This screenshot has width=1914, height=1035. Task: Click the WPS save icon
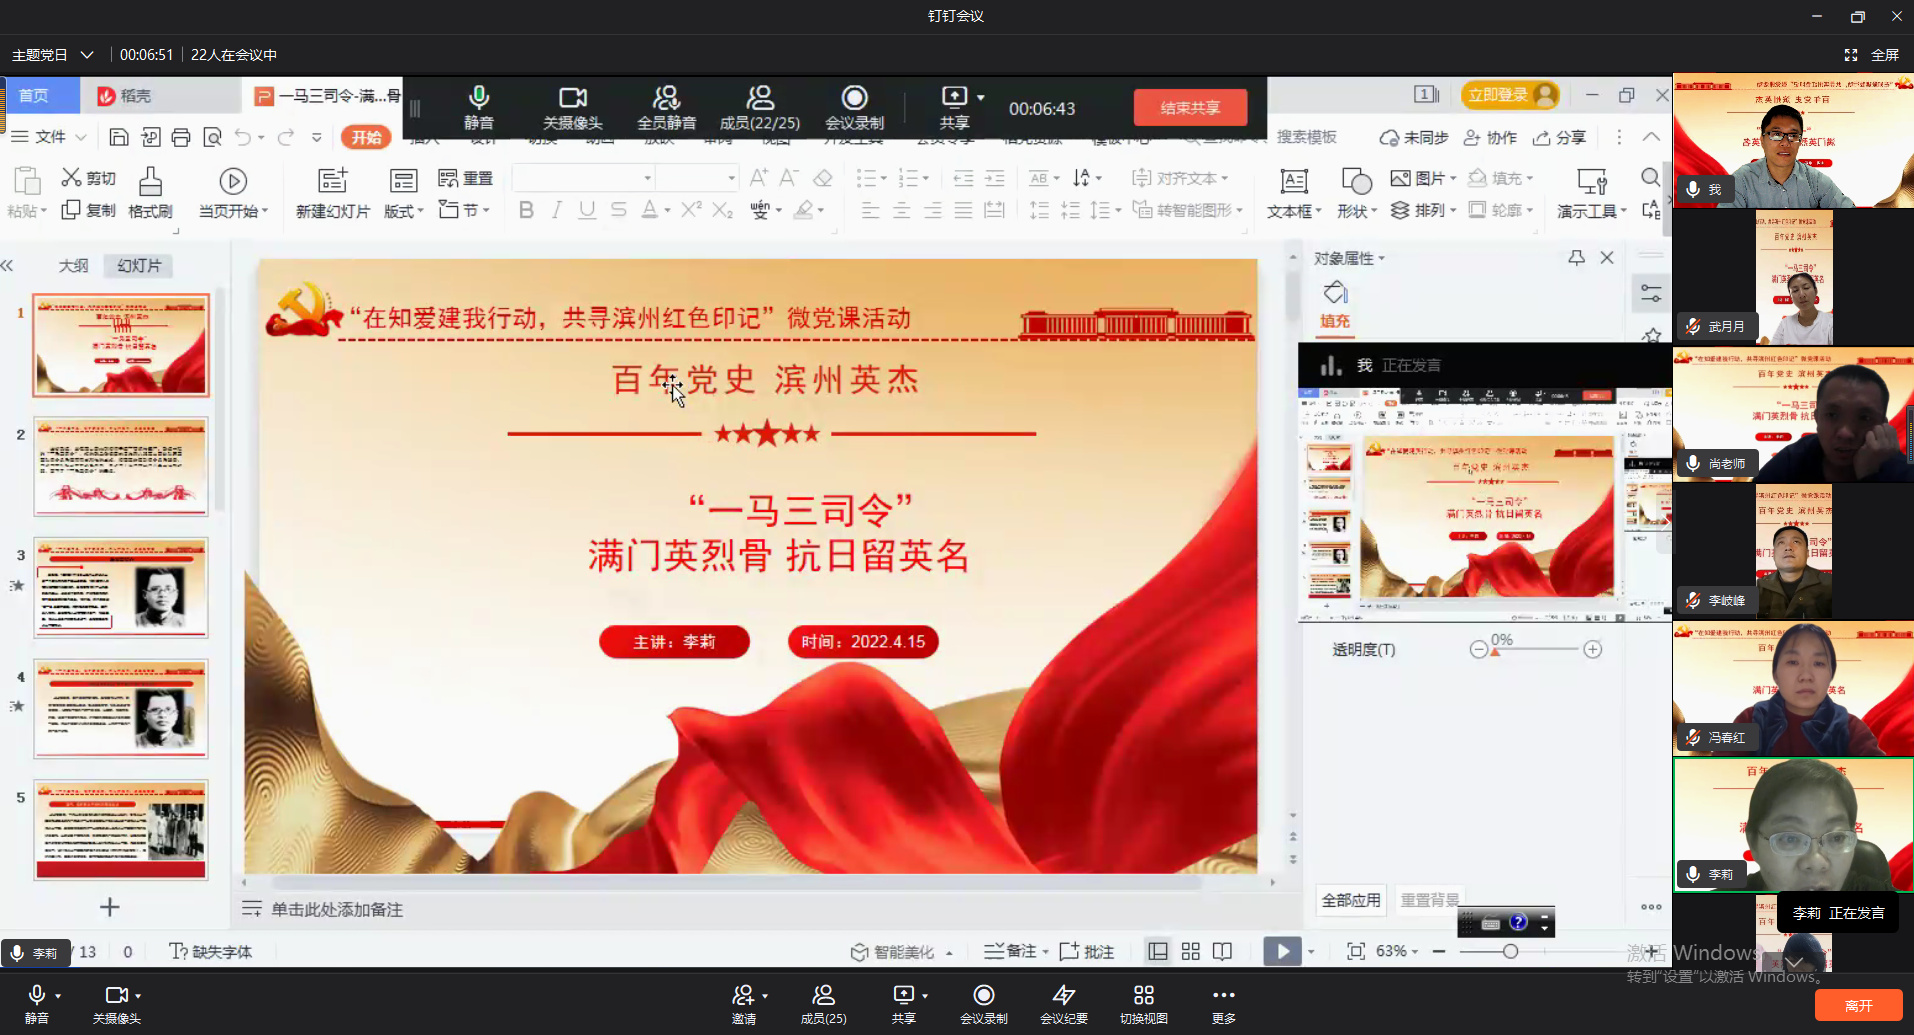coord(118,137)
